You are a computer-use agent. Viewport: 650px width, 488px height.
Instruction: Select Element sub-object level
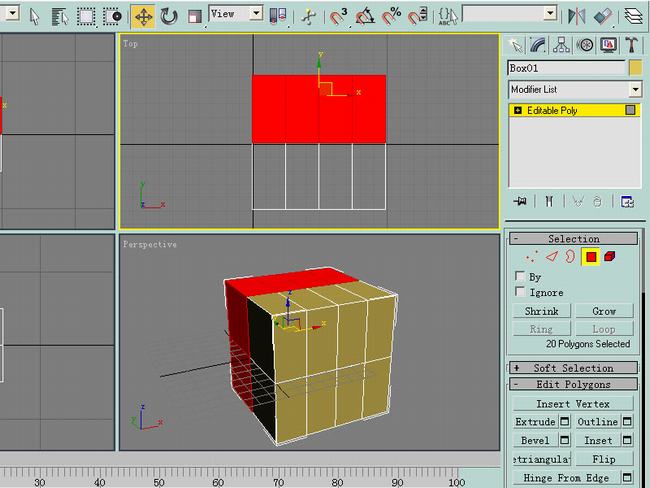tap(609, 257)
